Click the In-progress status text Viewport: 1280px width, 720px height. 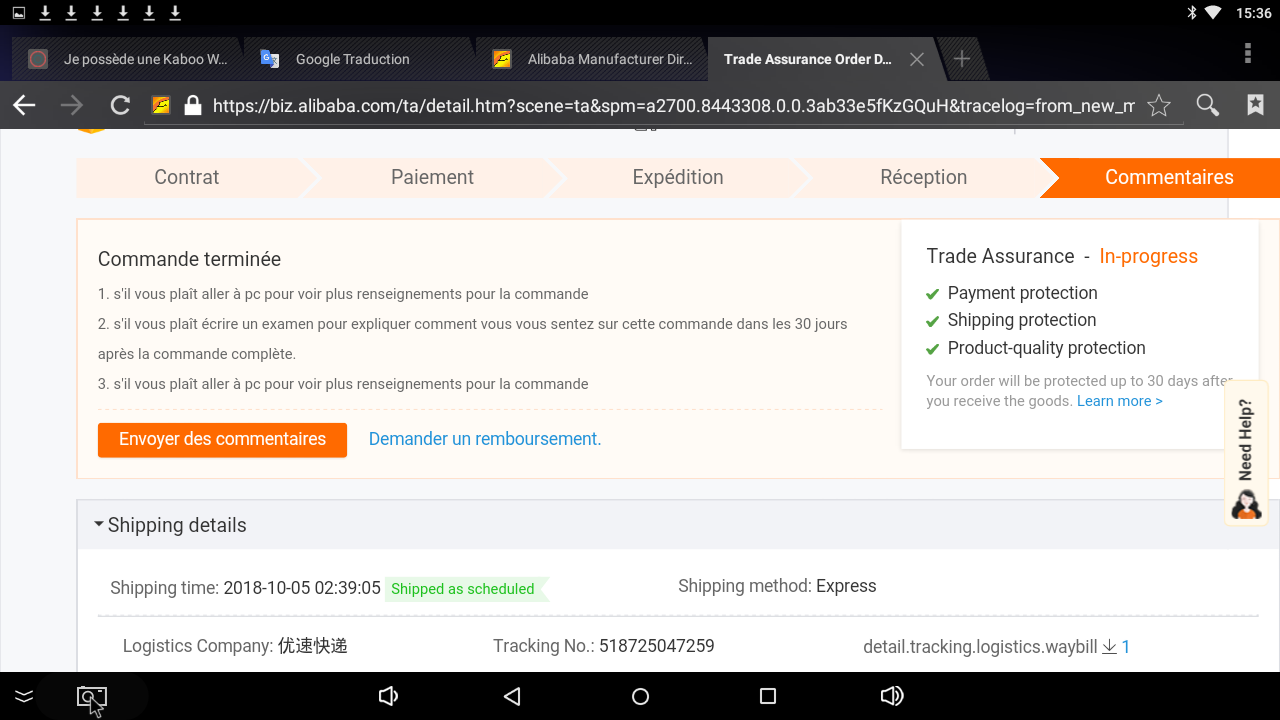tap(1148, 256)
